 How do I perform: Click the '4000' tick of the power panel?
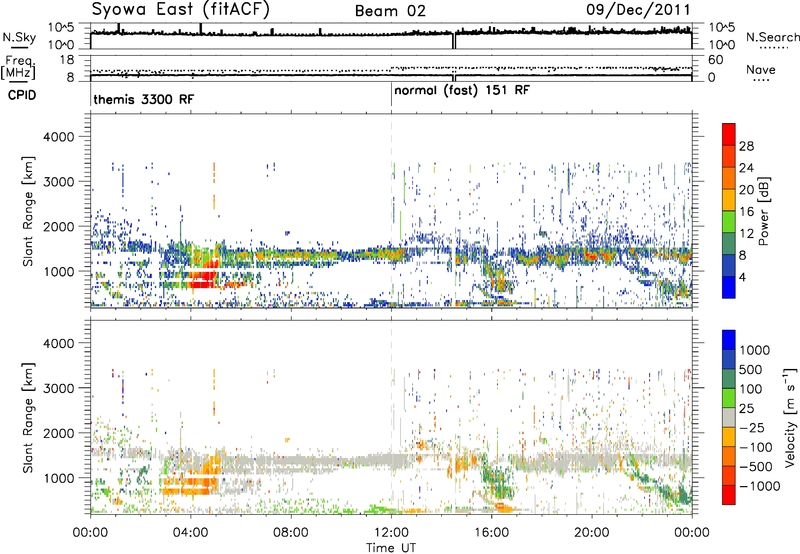pyautogui.click(x=58, y=137)
